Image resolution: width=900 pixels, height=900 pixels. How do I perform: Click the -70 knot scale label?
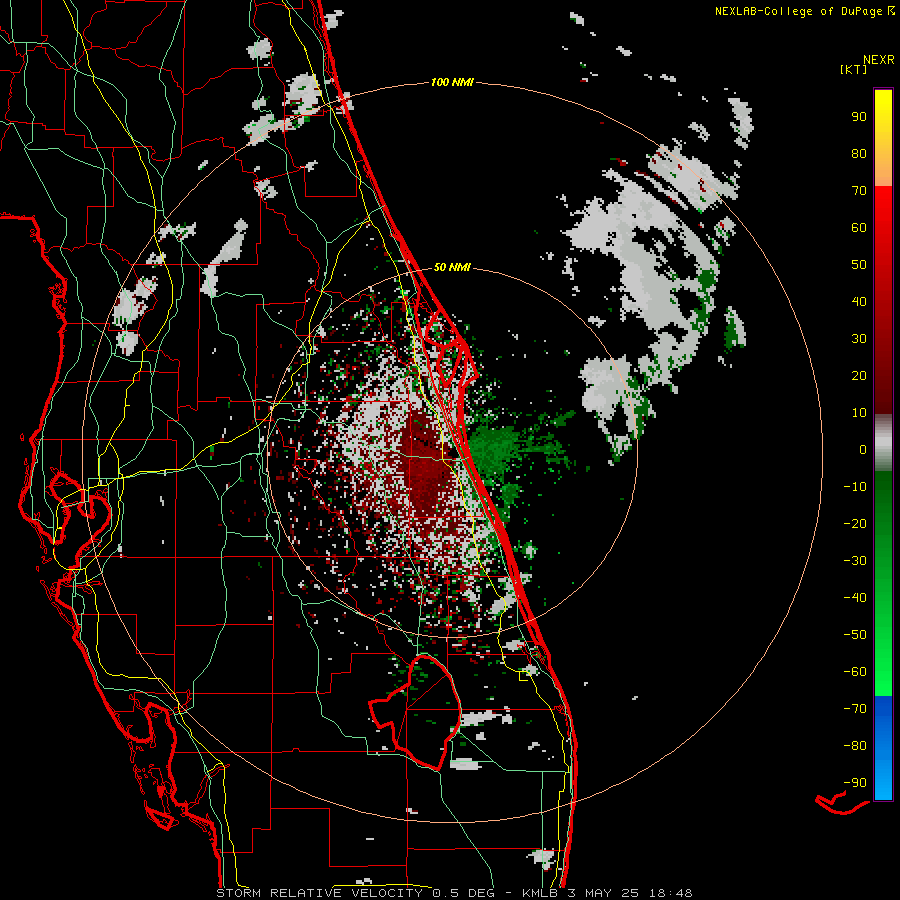pos(855,708)
